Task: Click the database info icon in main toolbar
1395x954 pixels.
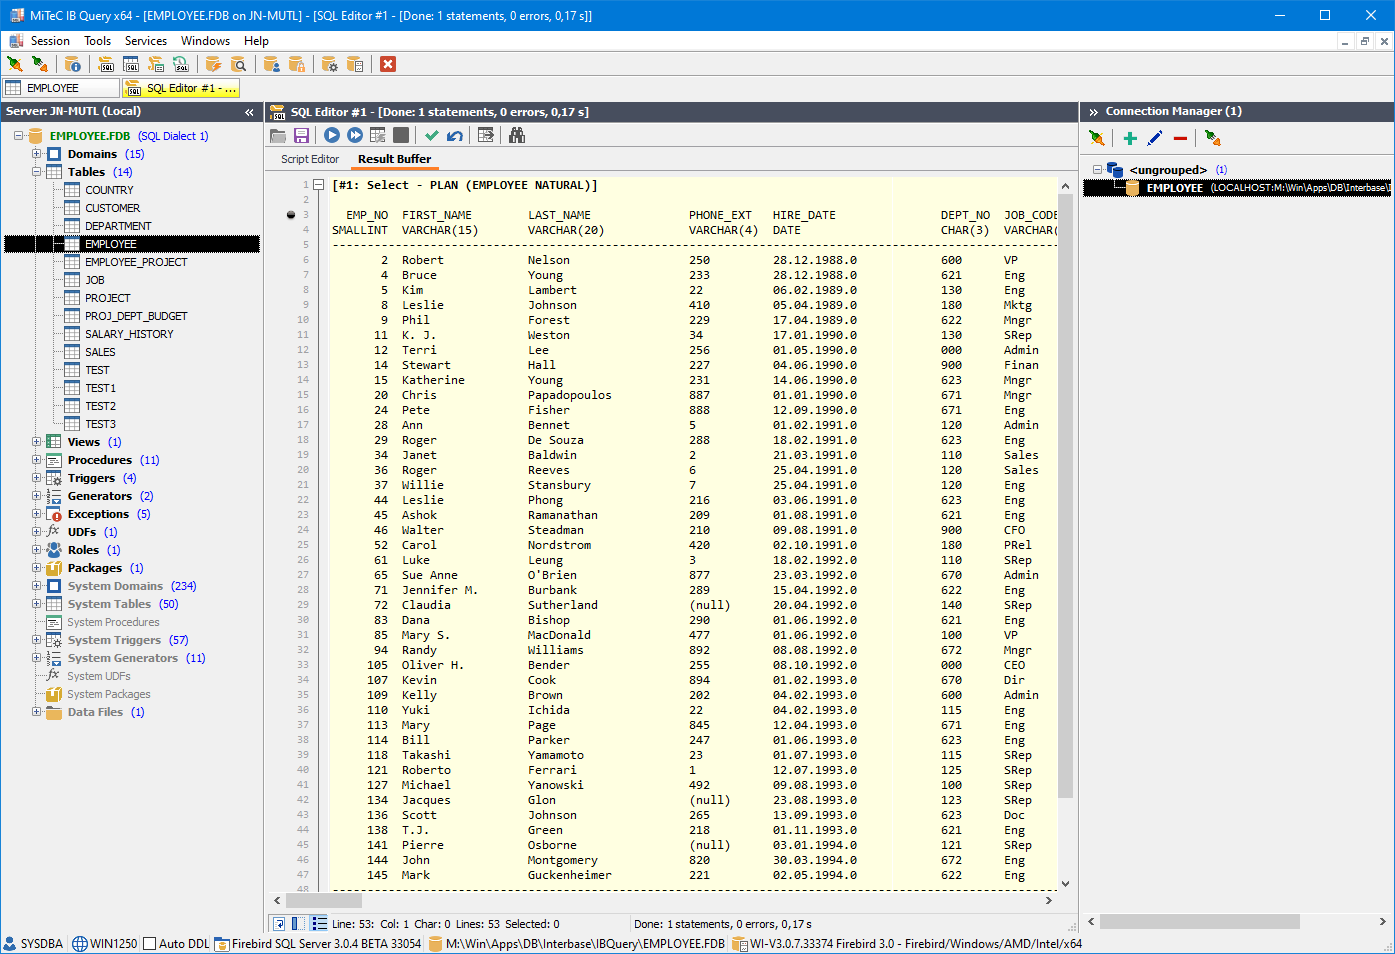Action: pos(73,64)
